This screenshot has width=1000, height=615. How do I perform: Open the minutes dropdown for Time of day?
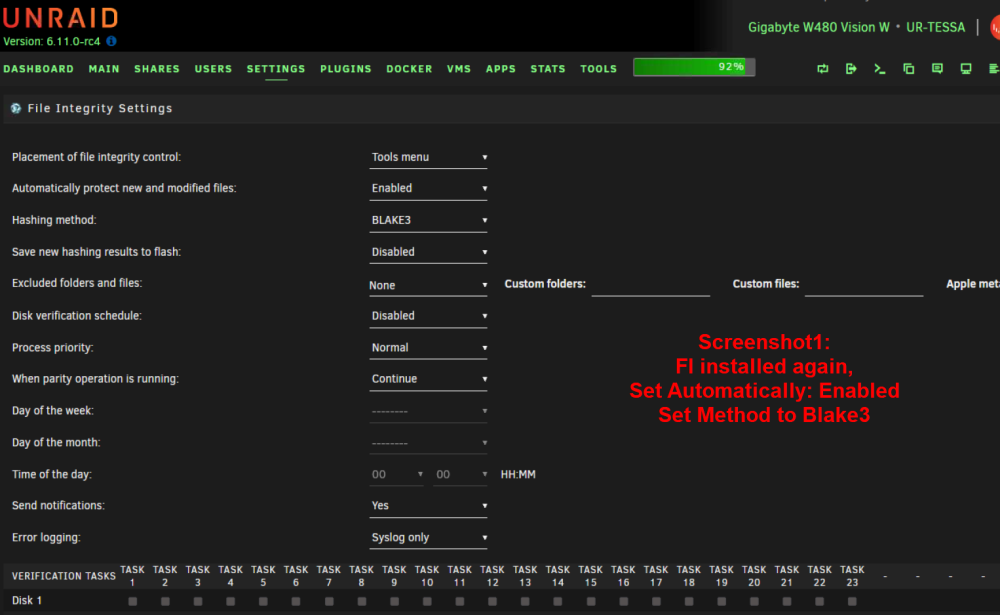pyautogui.click(x=460, y=475)
